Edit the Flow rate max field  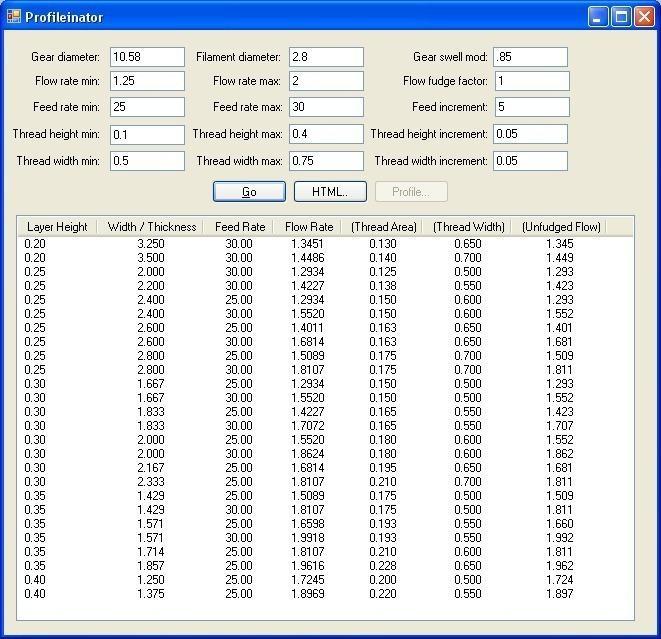point(326,81)
